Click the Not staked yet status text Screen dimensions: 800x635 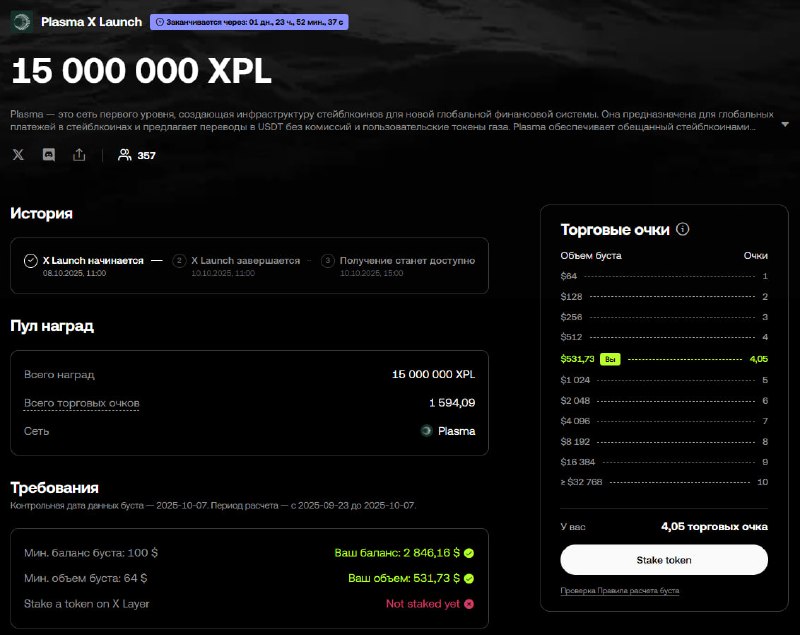pyautogui.click(x=422, y=604)
